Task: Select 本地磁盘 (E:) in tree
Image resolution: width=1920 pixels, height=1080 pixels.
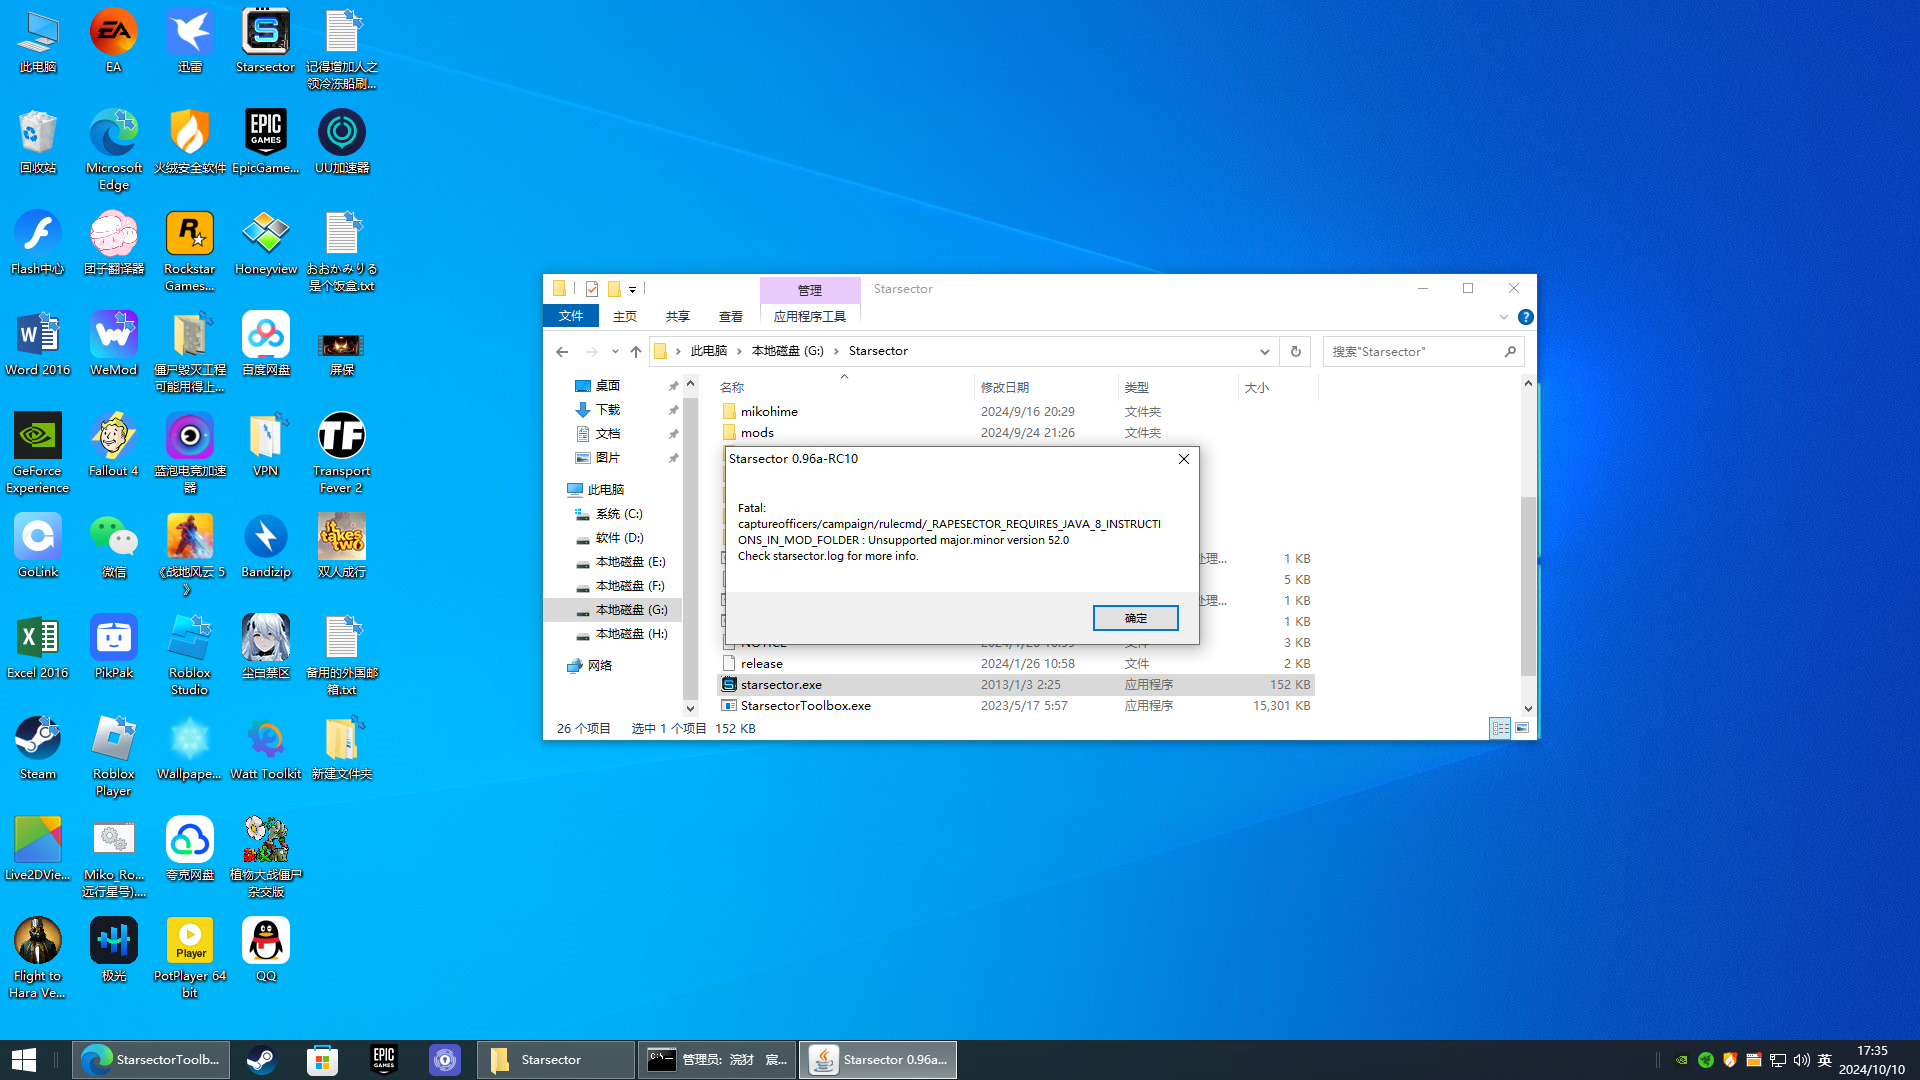Action: tap(629, 562)
